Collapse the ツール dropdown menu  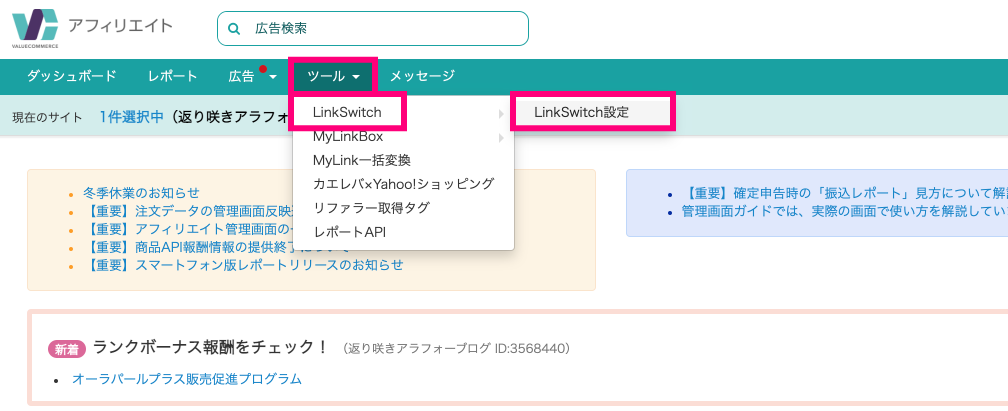pos(332,77)
